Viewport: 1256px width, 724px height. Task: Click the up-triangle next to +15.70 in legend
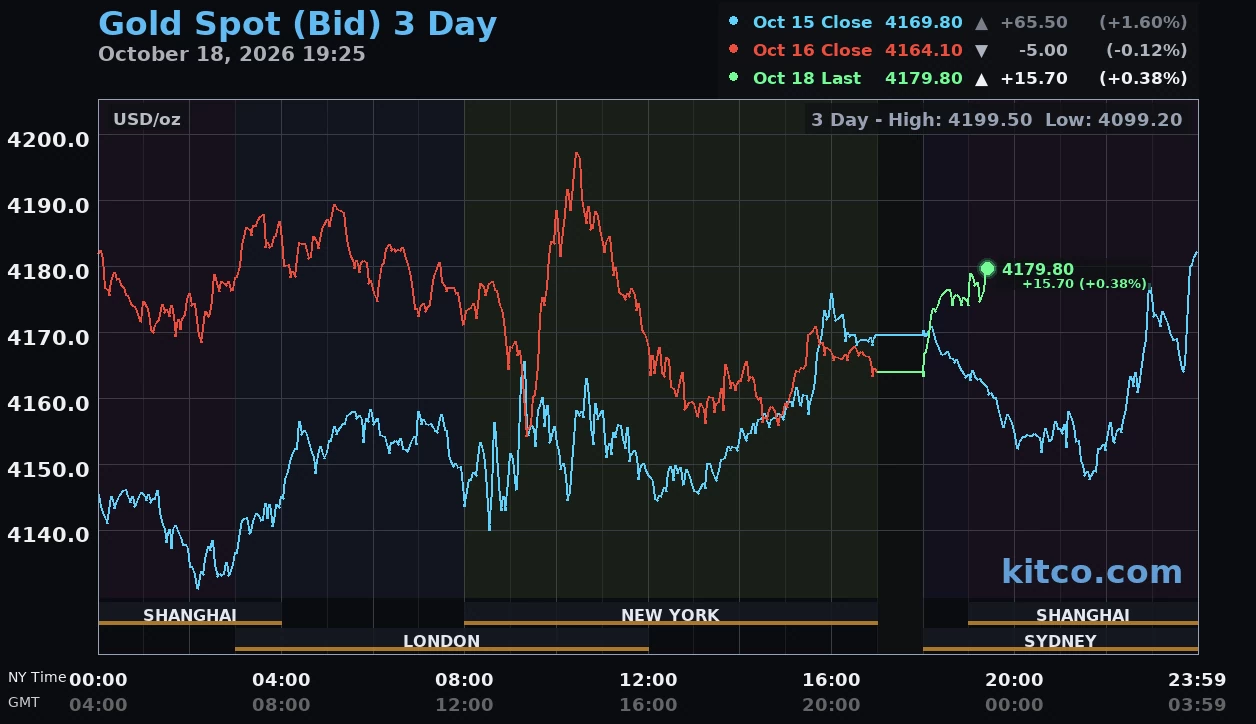pos(981,78)
